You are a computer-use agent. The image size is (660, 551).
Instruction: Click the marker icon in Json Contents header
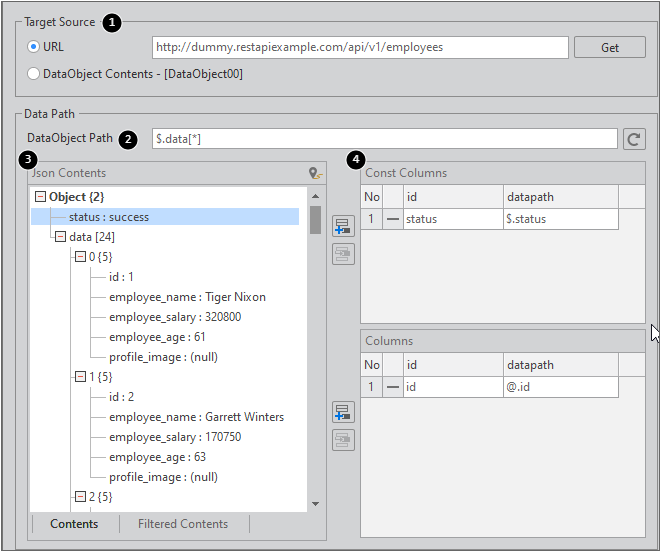pos(316,173)
